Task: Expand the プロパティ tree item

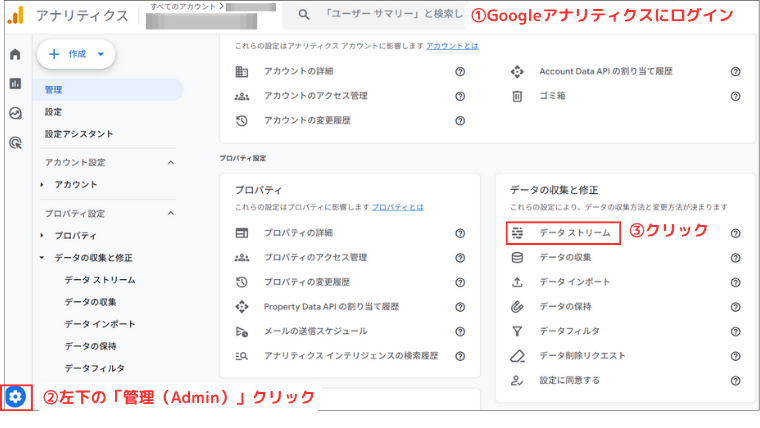Action: [42, 236]
